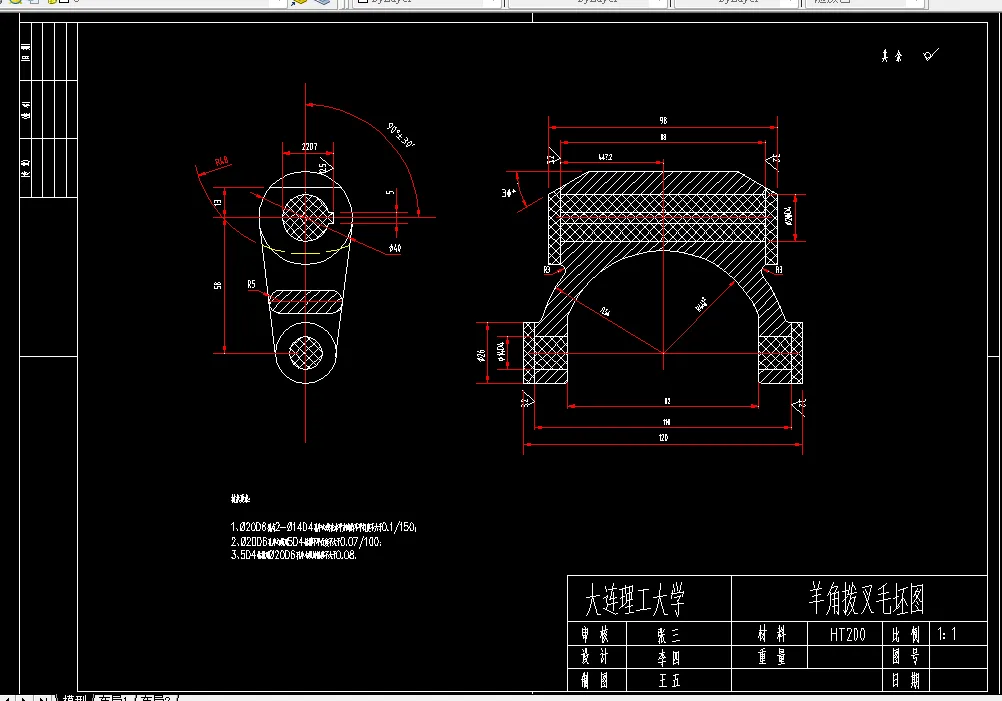
Task: Select the designer name 李四
Action: 669,658
